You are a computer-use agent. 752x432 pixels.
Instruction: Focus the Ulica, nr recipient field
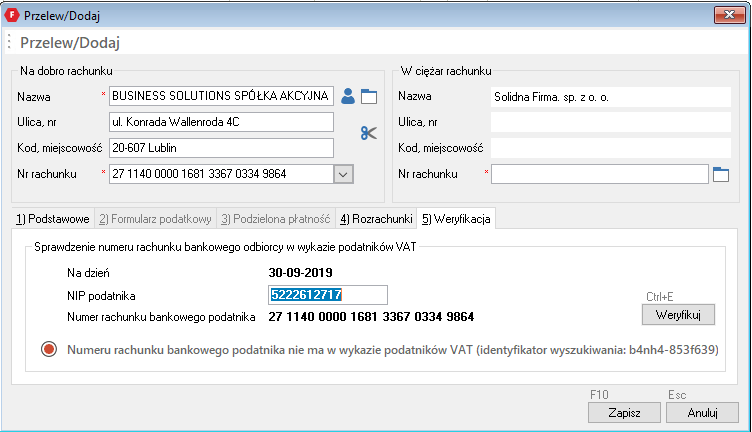coord(220,122)
